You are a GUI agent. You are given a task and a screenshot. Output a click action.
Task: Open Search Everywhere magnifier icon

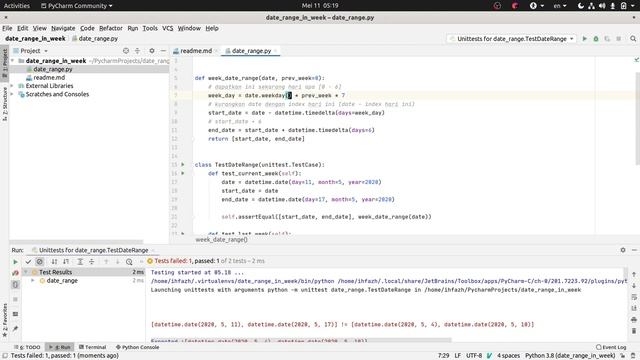click(633, 39)
